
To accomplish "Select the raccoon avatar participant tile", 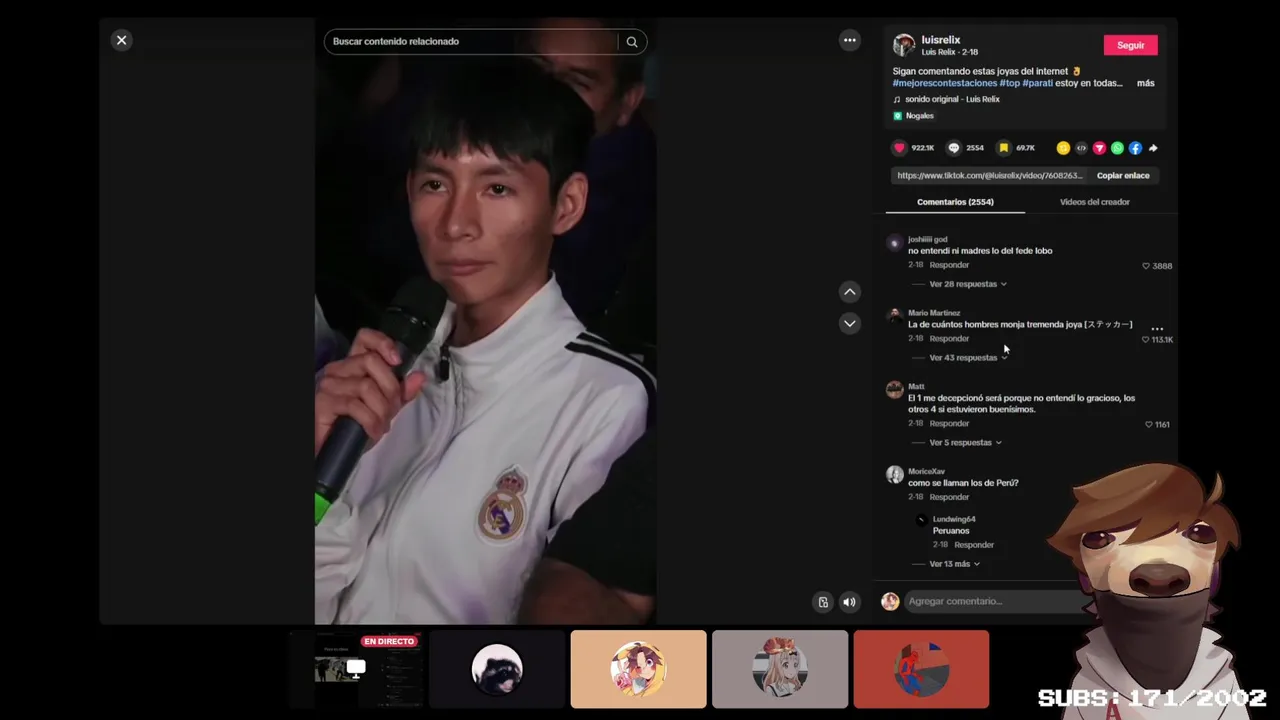I will [x=497, y=669].
